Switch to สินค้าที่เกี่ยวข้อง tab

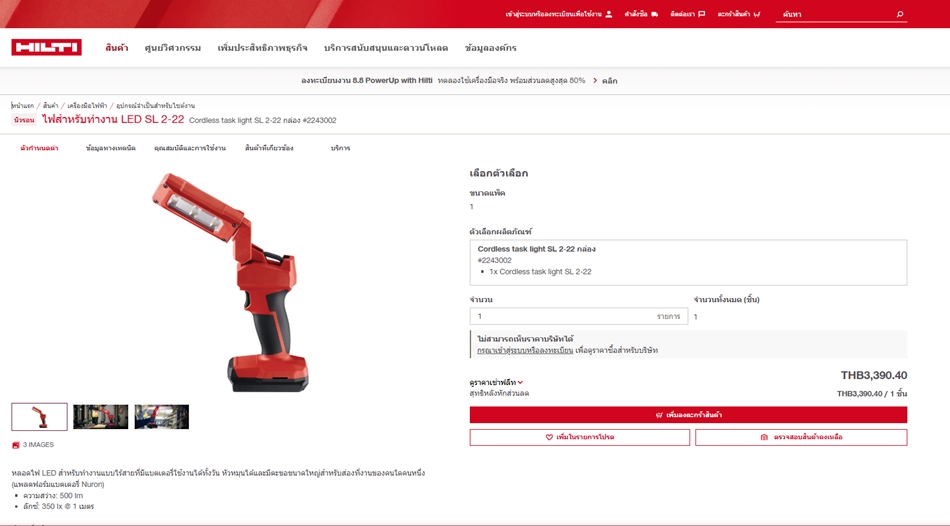click(x=269, y=148)
